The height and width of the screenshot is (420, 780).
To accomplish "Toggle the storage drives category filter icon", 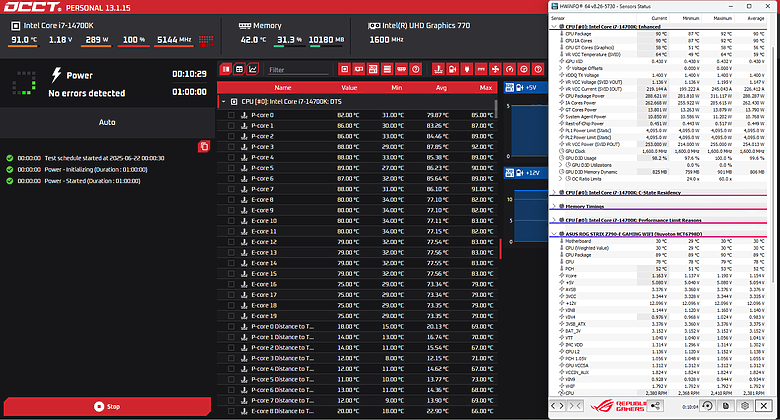I will point(387,69).
